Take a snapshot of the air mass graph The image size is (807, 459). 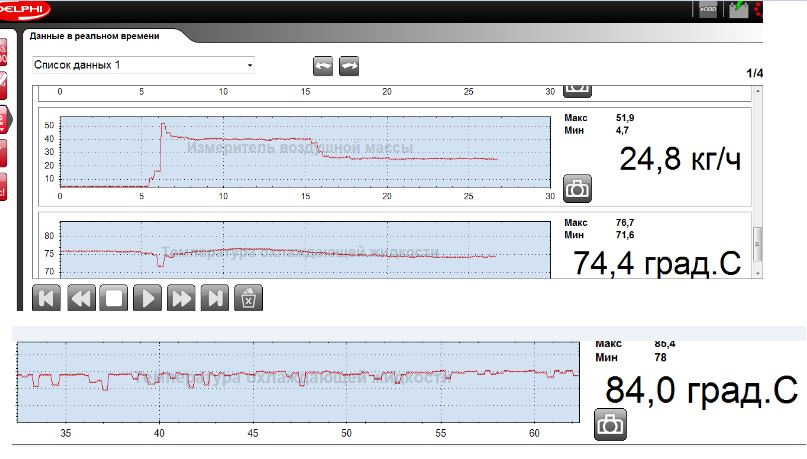[576, 187]
